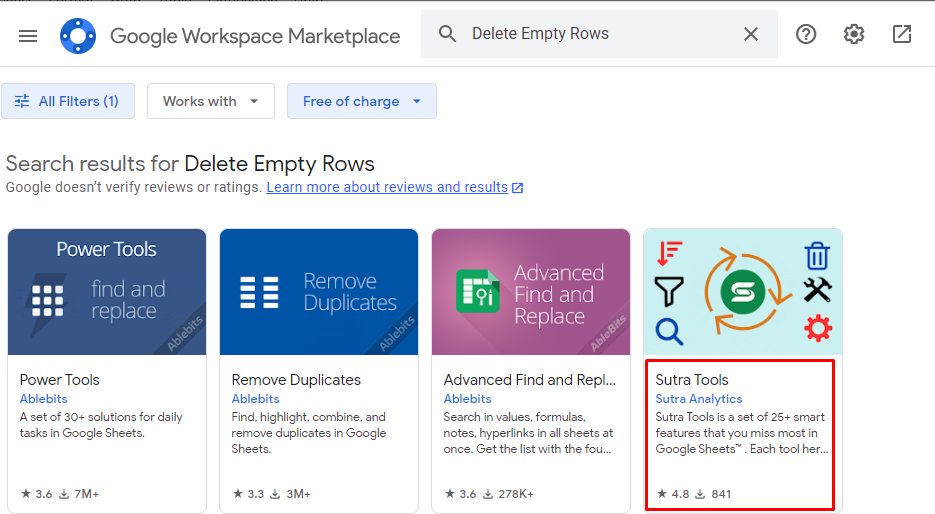
Task: Click the Sutra Tools description text
Action: (x=742, y=433)
